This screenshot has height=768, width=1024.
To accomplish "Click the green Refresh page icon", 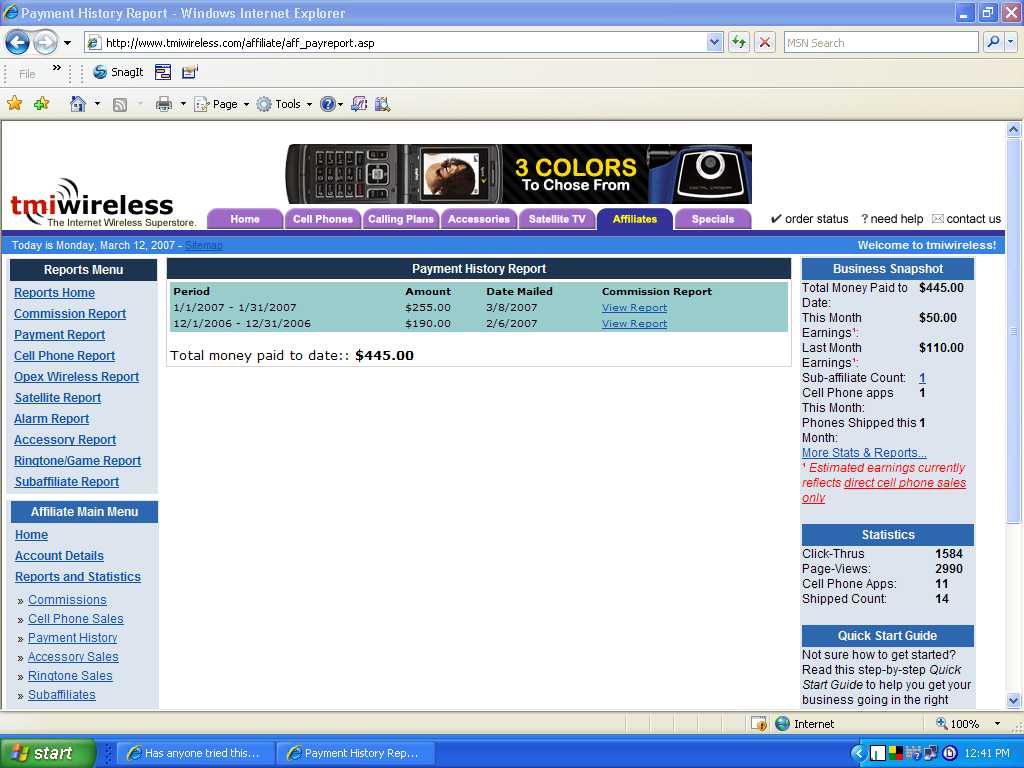I will [x=739, y=43].
